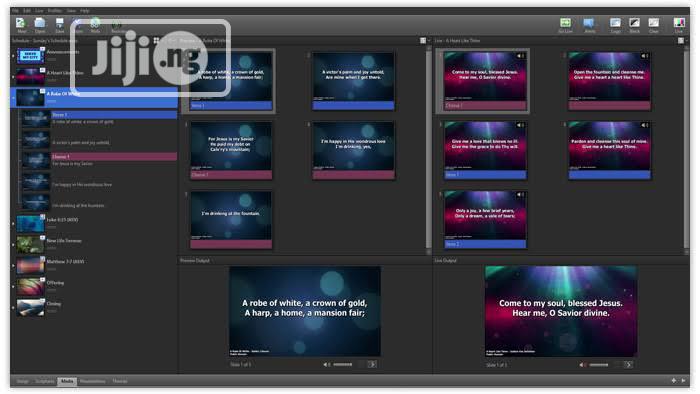Go to next slide in Preview Output
This screenshot has height=394, width=700.
(372, 365)
